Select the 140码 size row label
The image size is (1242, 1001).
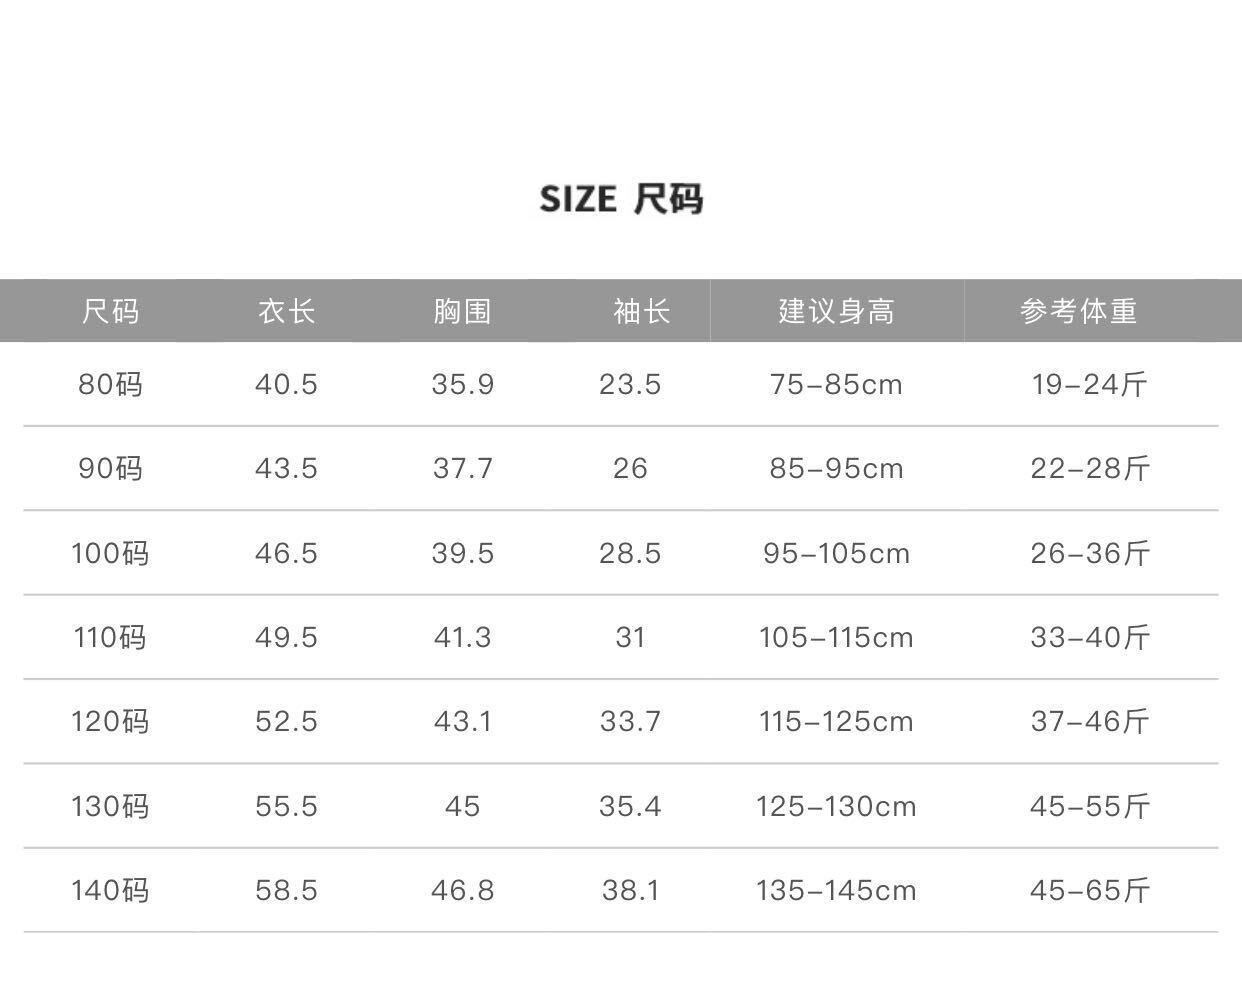(x=111, y=890)
